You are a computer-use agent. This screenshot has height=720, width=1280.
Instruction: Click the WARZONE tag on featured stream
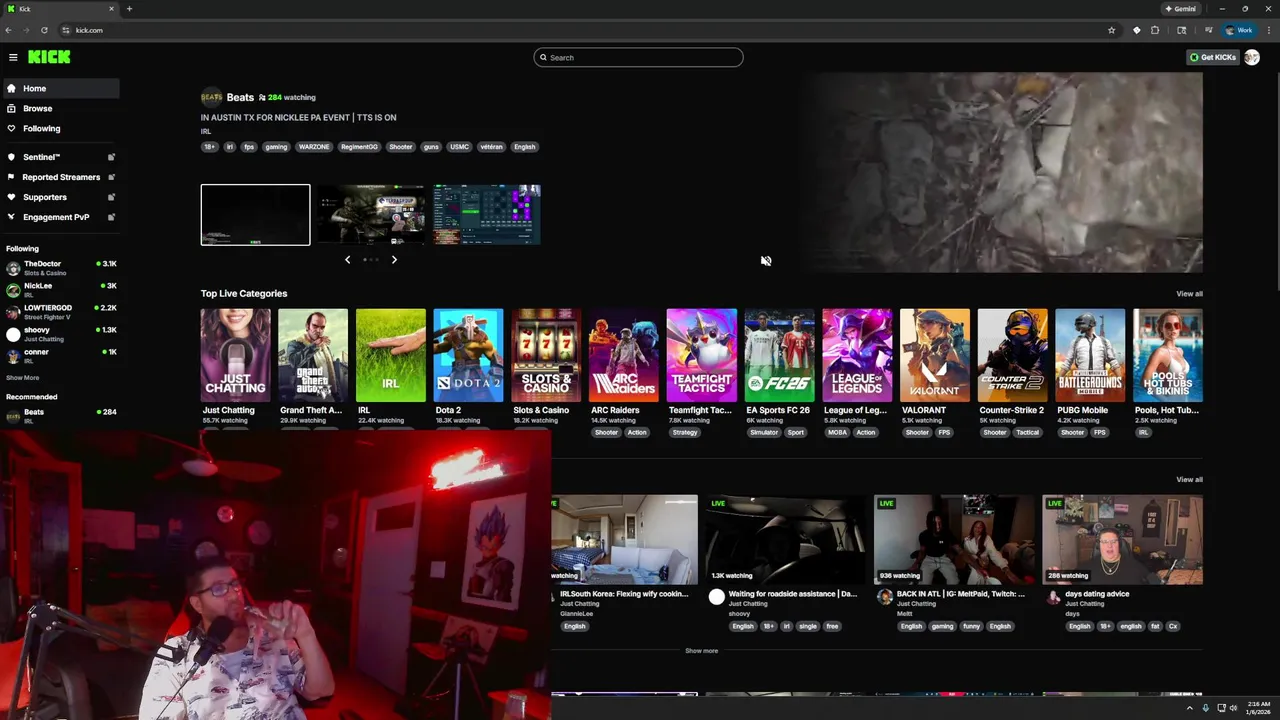click(x=314, y=147)
